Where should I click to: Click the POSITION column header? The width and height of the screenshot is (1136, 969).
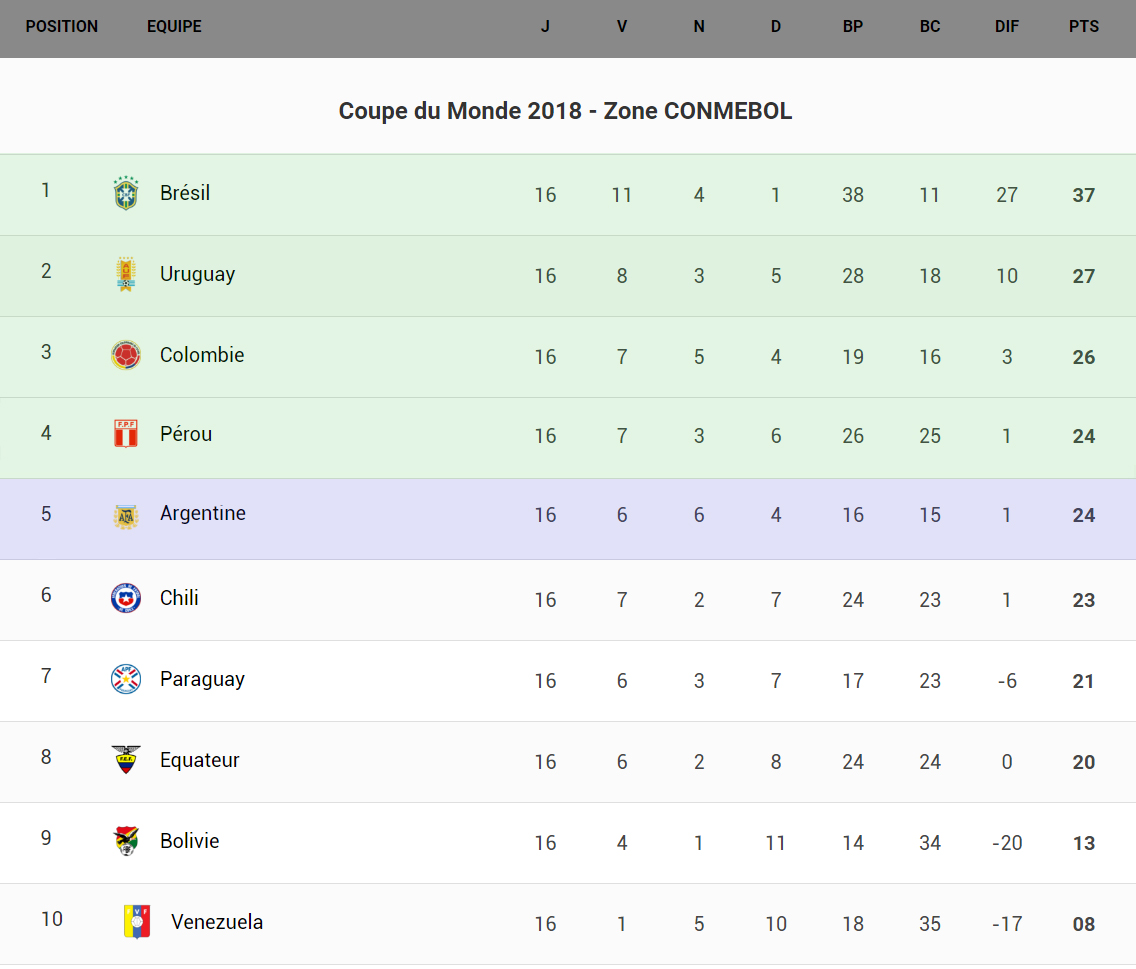click(62, 27)
